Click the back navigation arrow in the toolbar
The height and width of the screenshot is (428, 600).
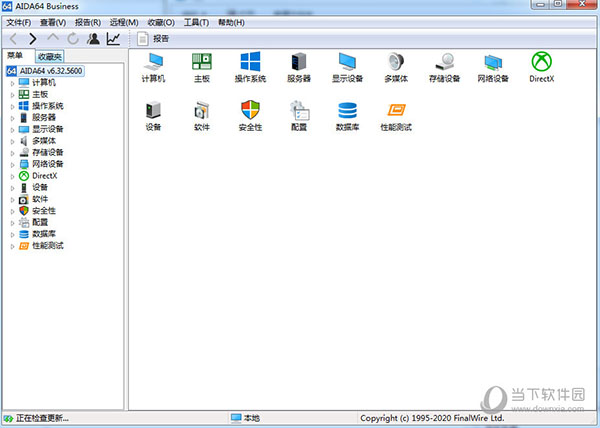tap(13, 39)
